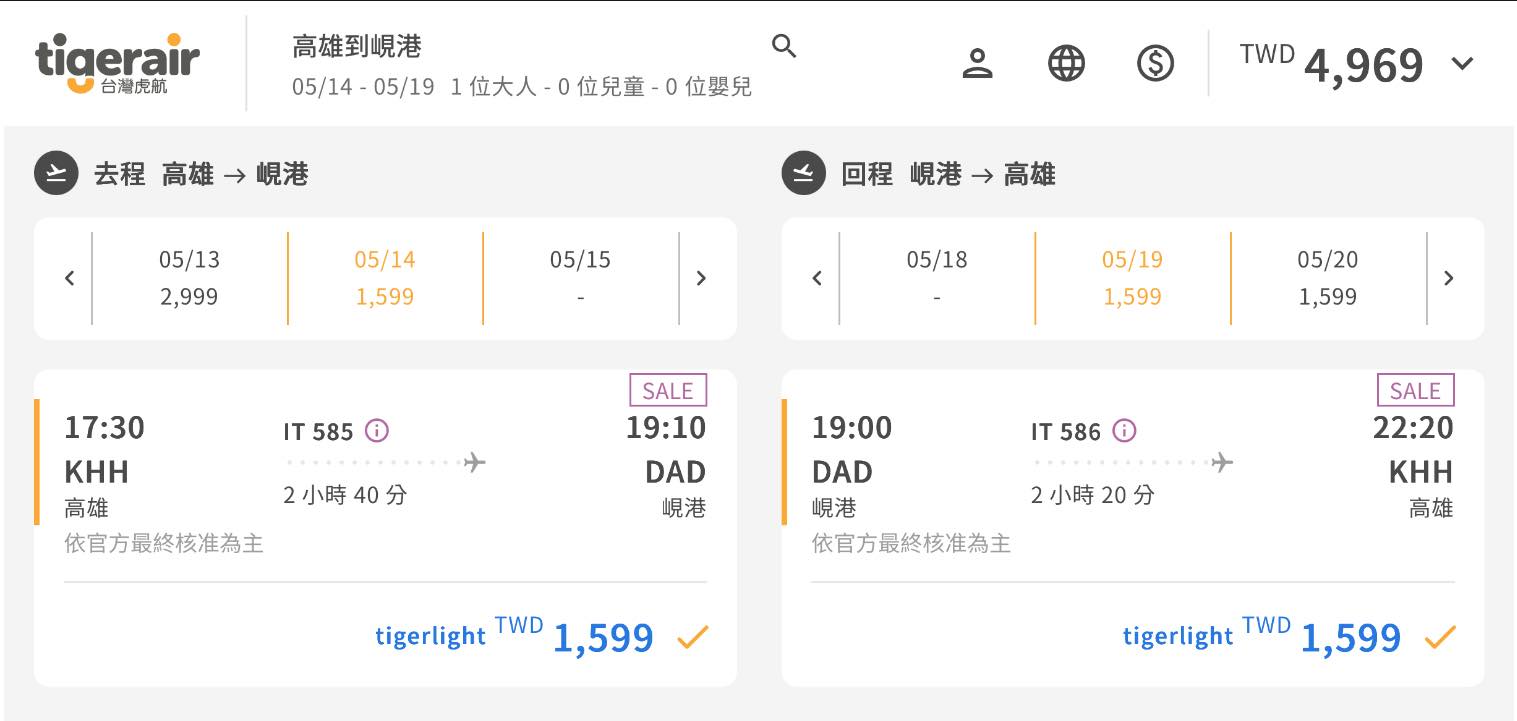Select the 05/13 outbound date tab

click(189, 278)
